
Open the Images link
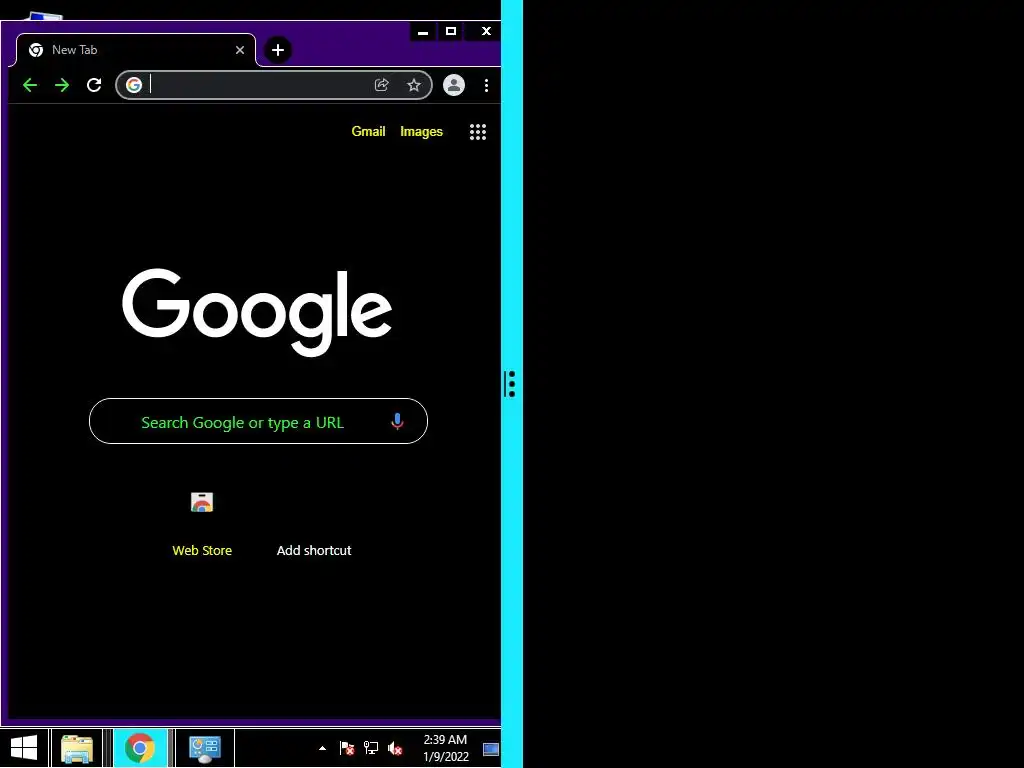(x=421, y=131)
